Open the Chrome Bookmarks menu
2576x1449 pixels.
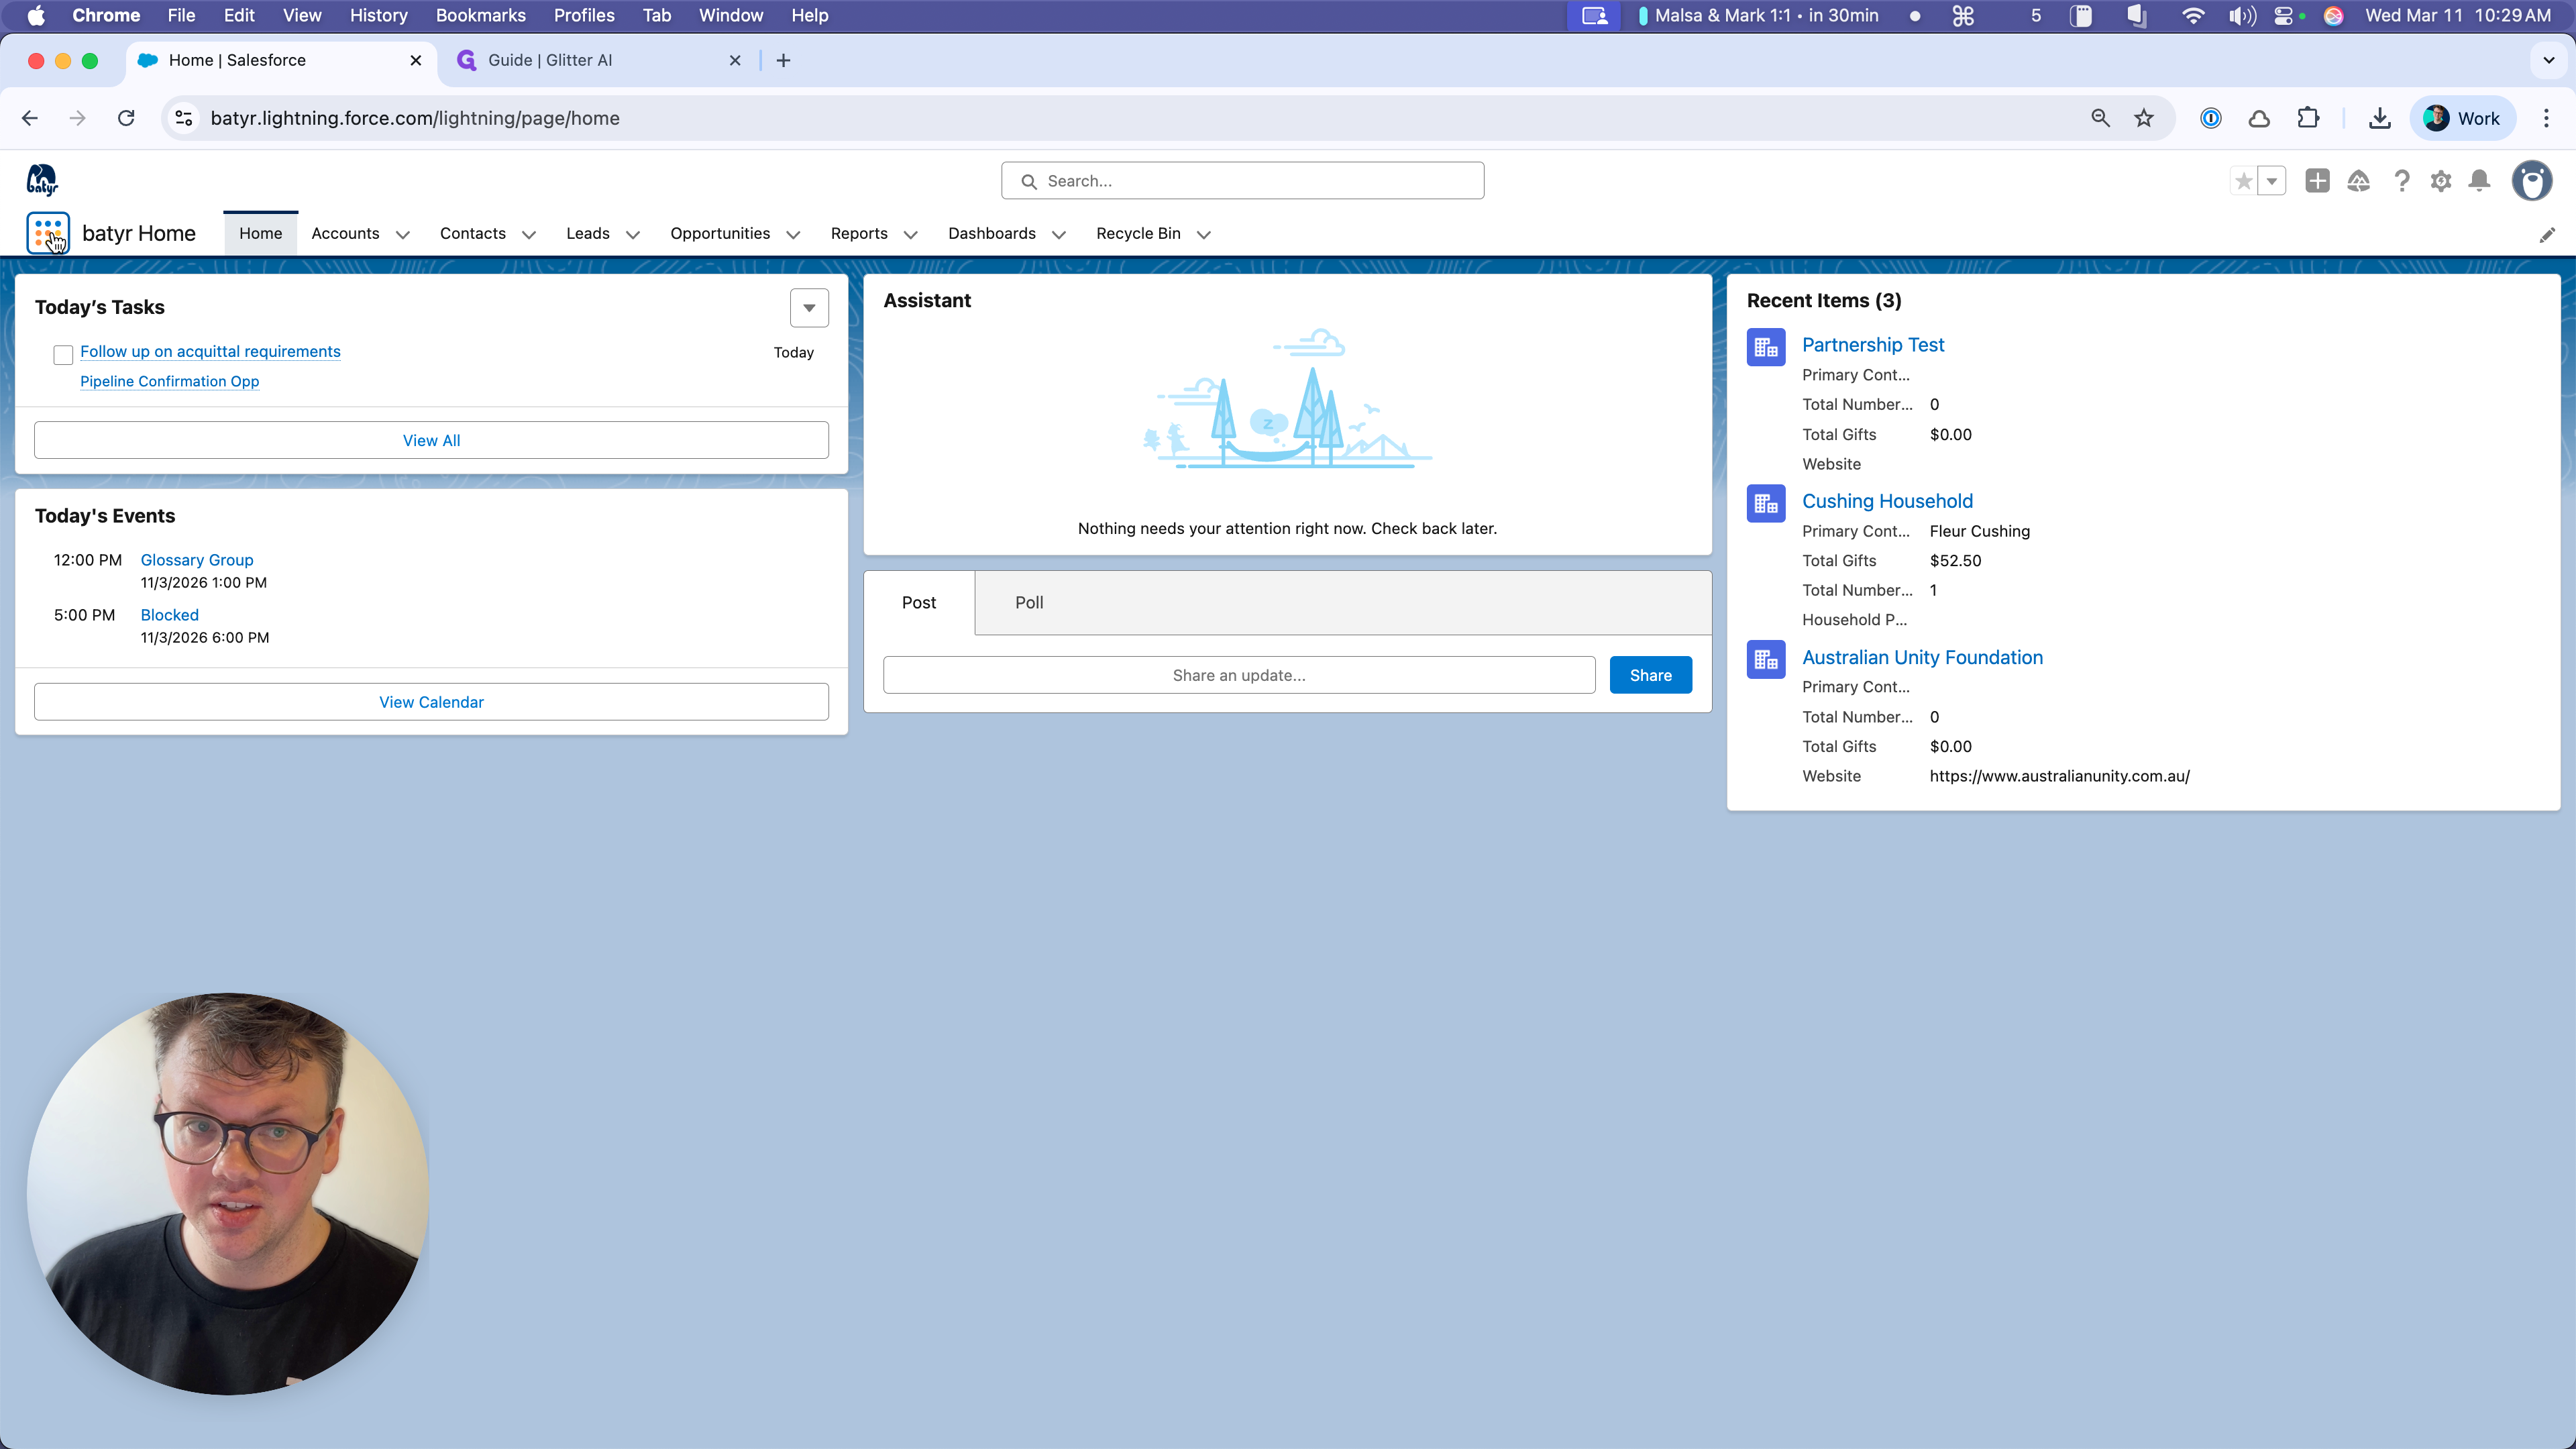click(480, 15)
